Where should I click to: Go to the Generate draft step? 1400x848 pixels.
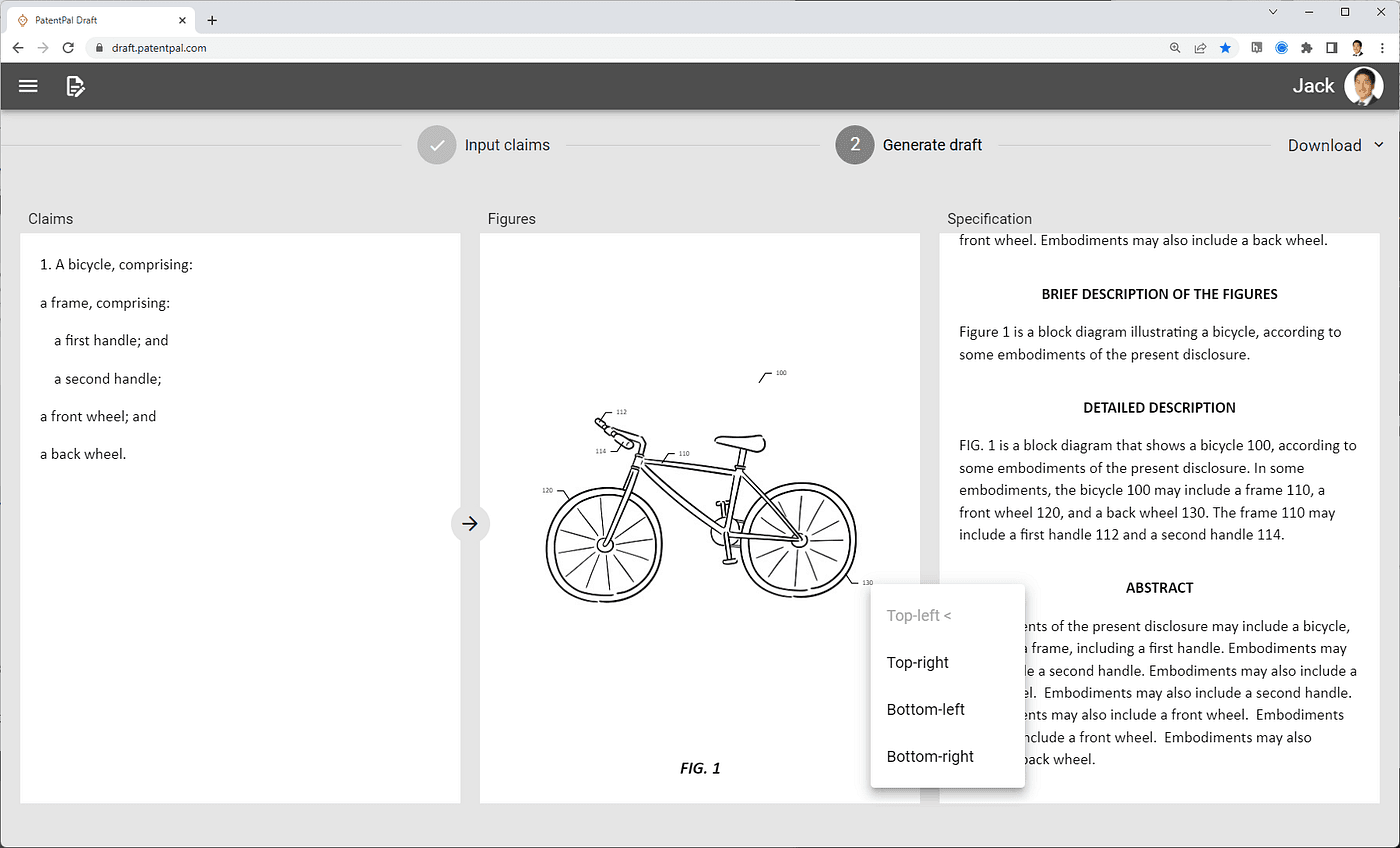(932, 145)
